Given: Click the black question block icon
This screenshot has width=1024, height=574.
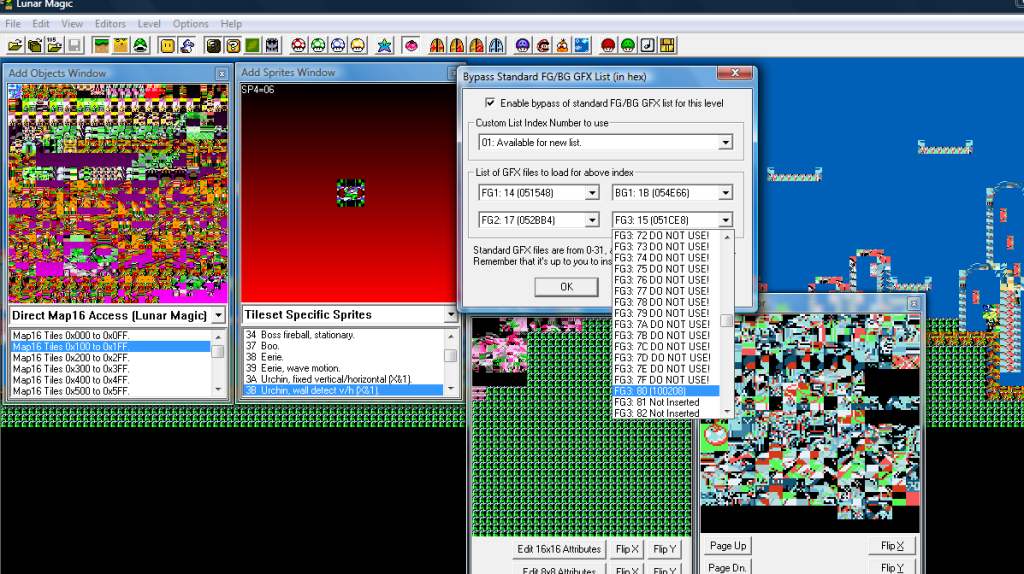Looking at the screenshot, I should 214,46.
